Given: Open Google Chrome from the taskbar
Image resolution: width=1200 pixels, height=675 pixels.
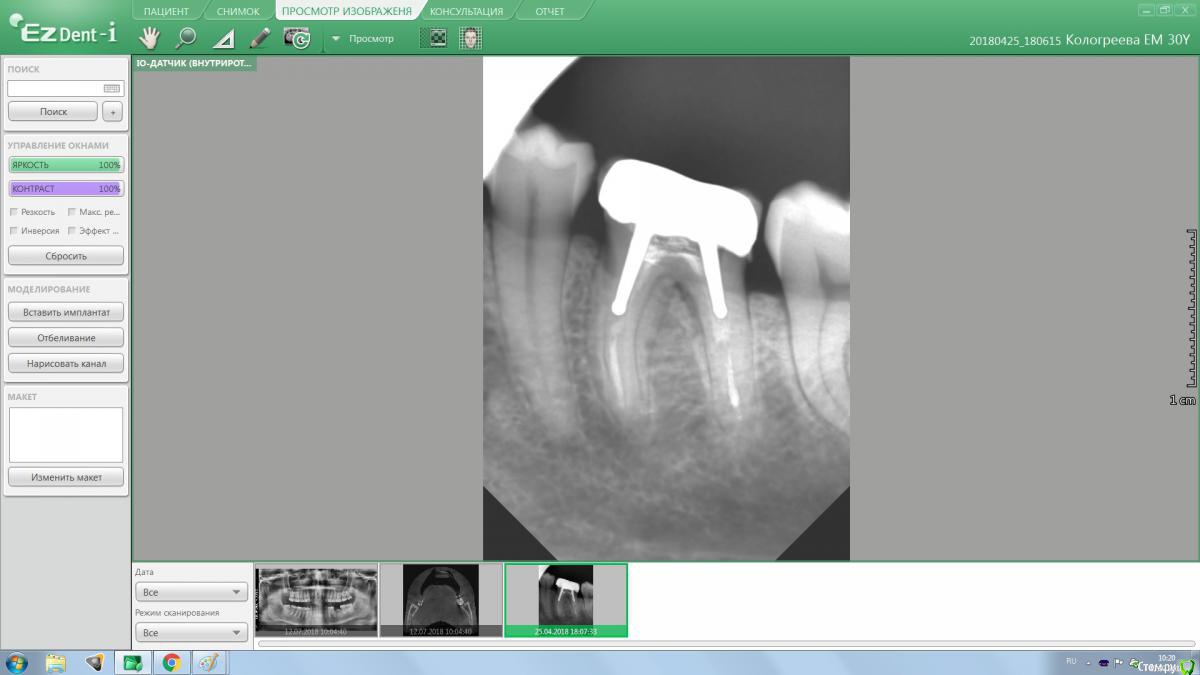Looking at the screenshot, I should tap(171, 662).
